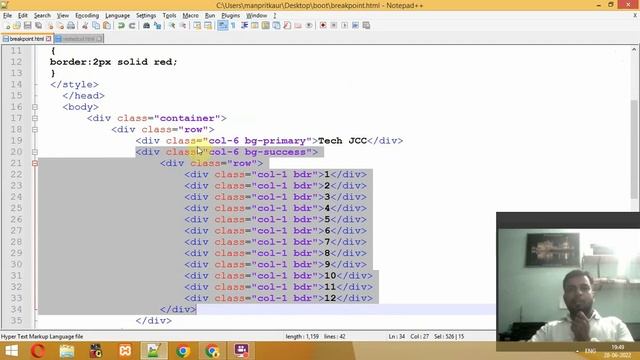Switch to the second inactive document tab
The height and width of the screenshot is (360, 640).
click(x=78, y=39)
